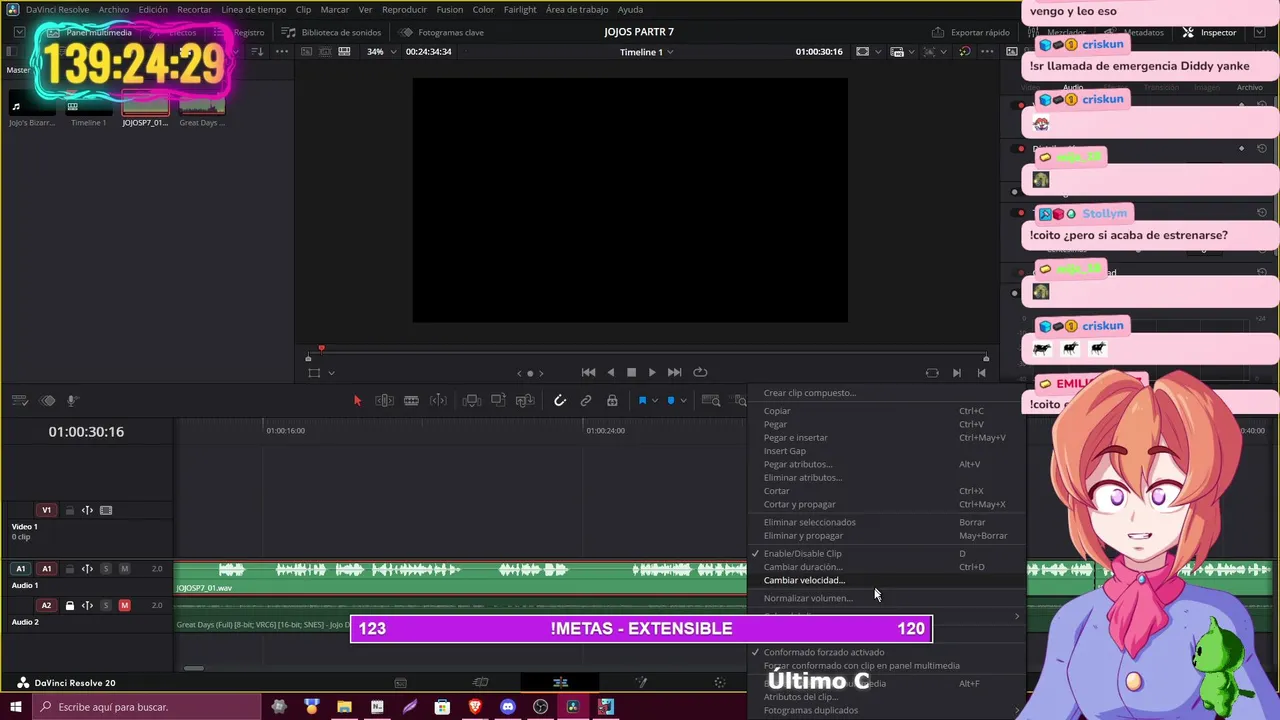This screenshot has height=720, width=1280.
Task: Toggle lock on the Video 1 track
Action: 70,510
